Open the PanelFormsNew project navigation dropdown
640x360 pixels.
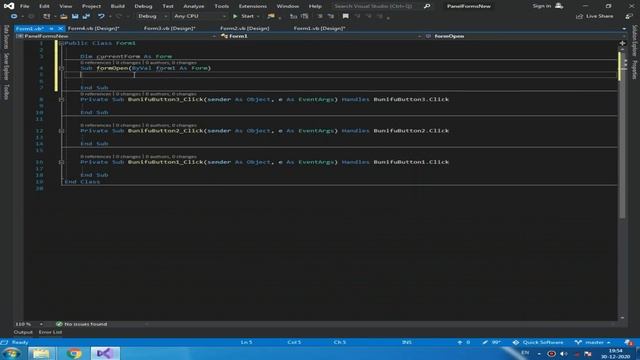pos(116,36)
